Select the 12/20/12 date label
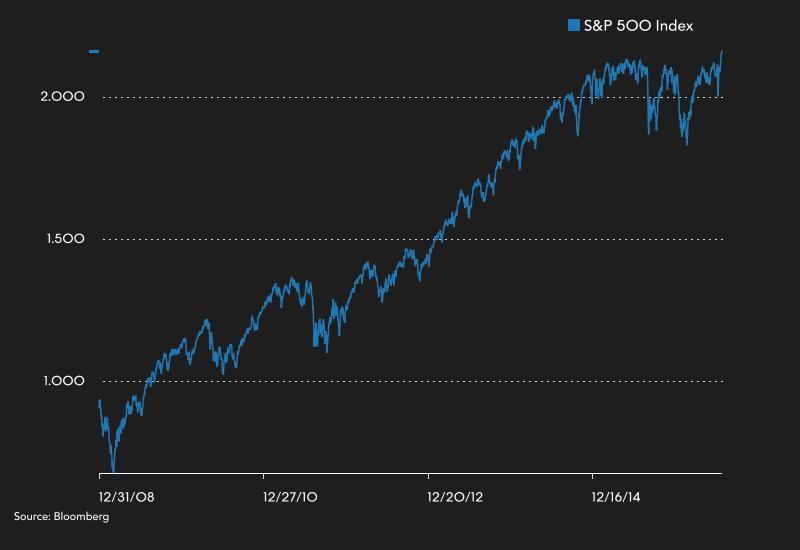This screenshot has width=800, height=550. [x=457, y=494]
